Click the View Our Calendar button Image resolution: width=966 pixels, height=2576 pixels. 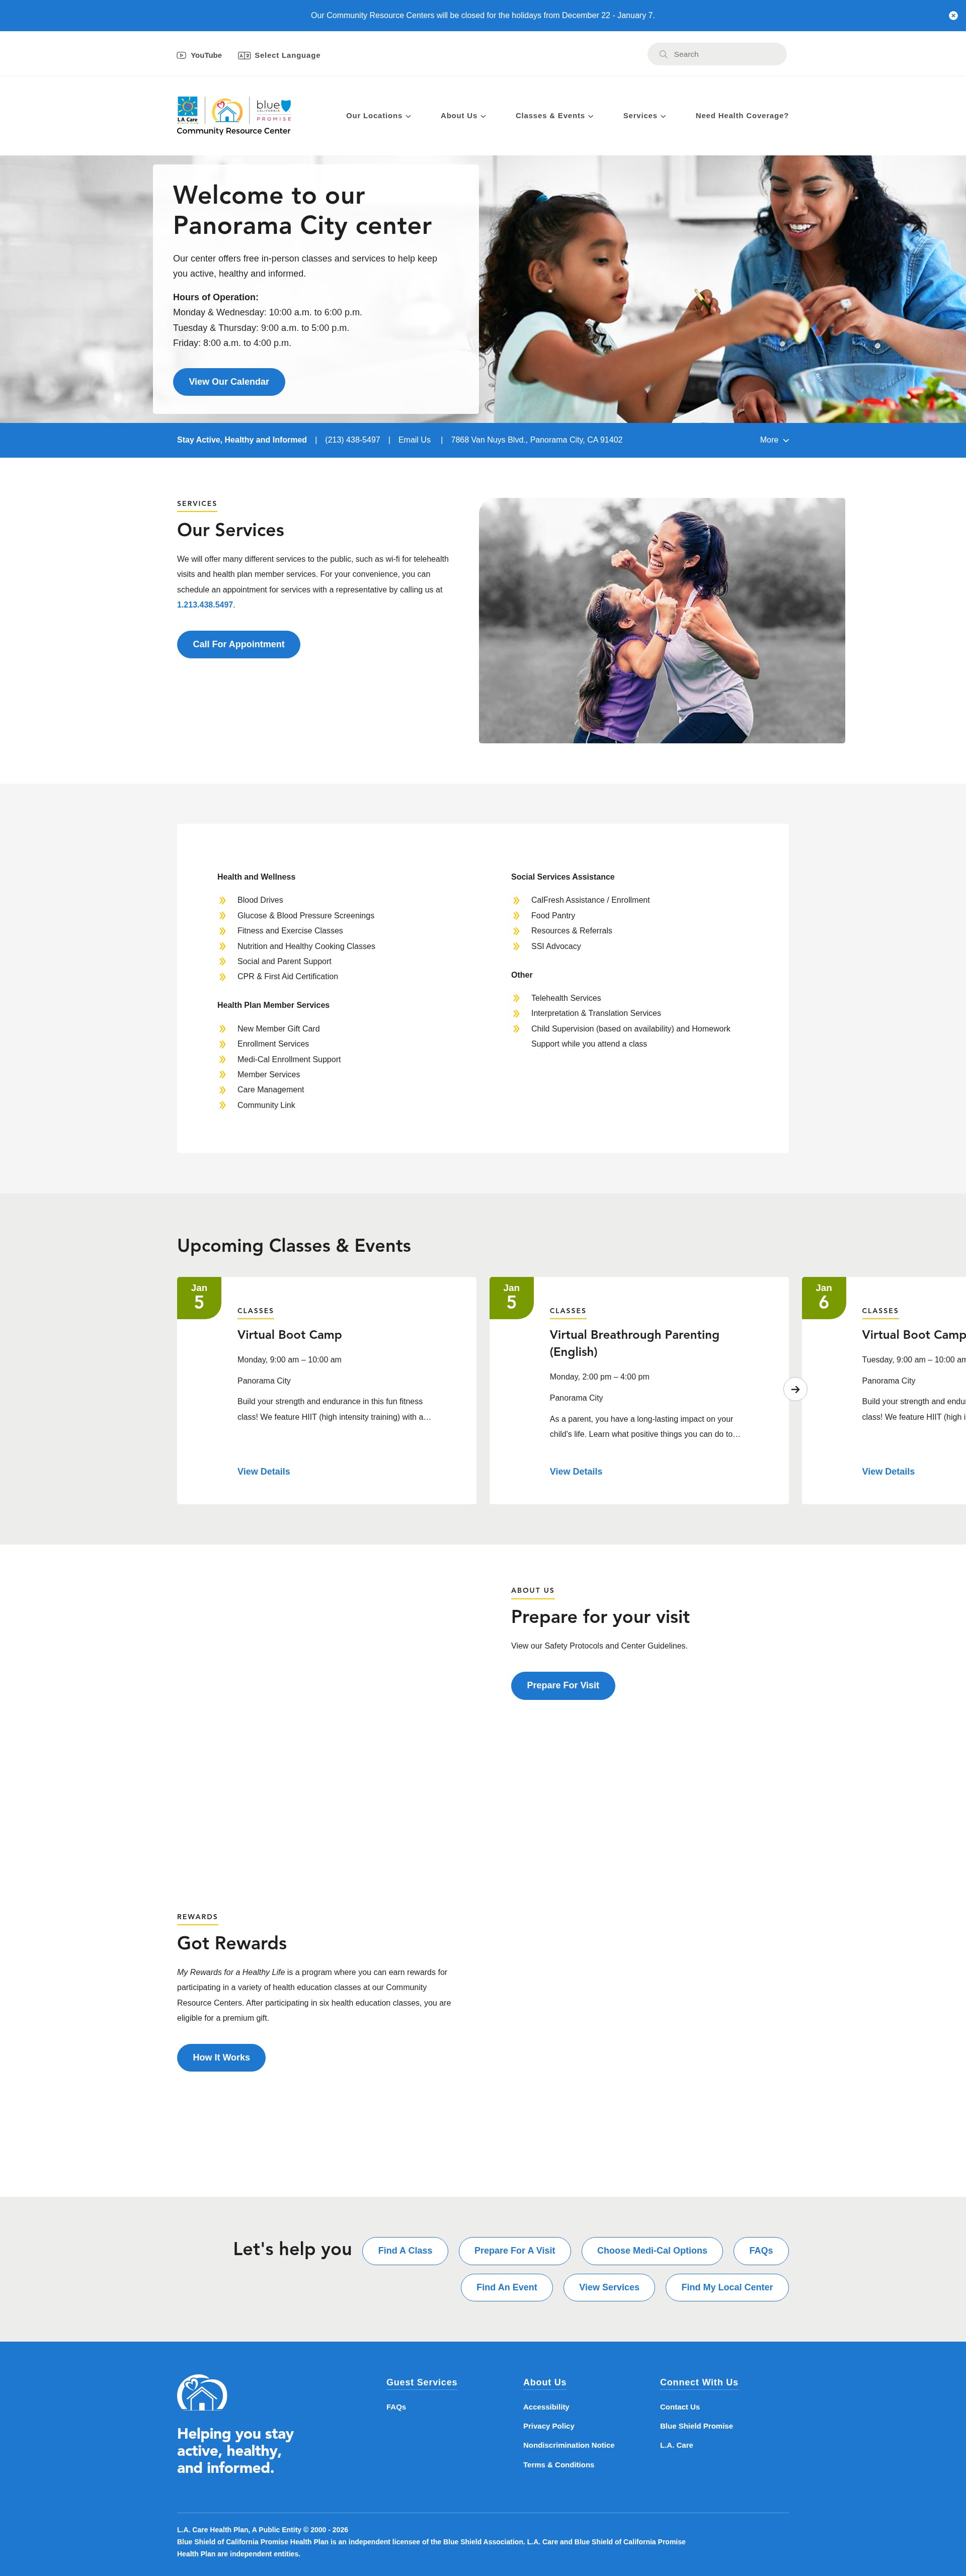229,382
